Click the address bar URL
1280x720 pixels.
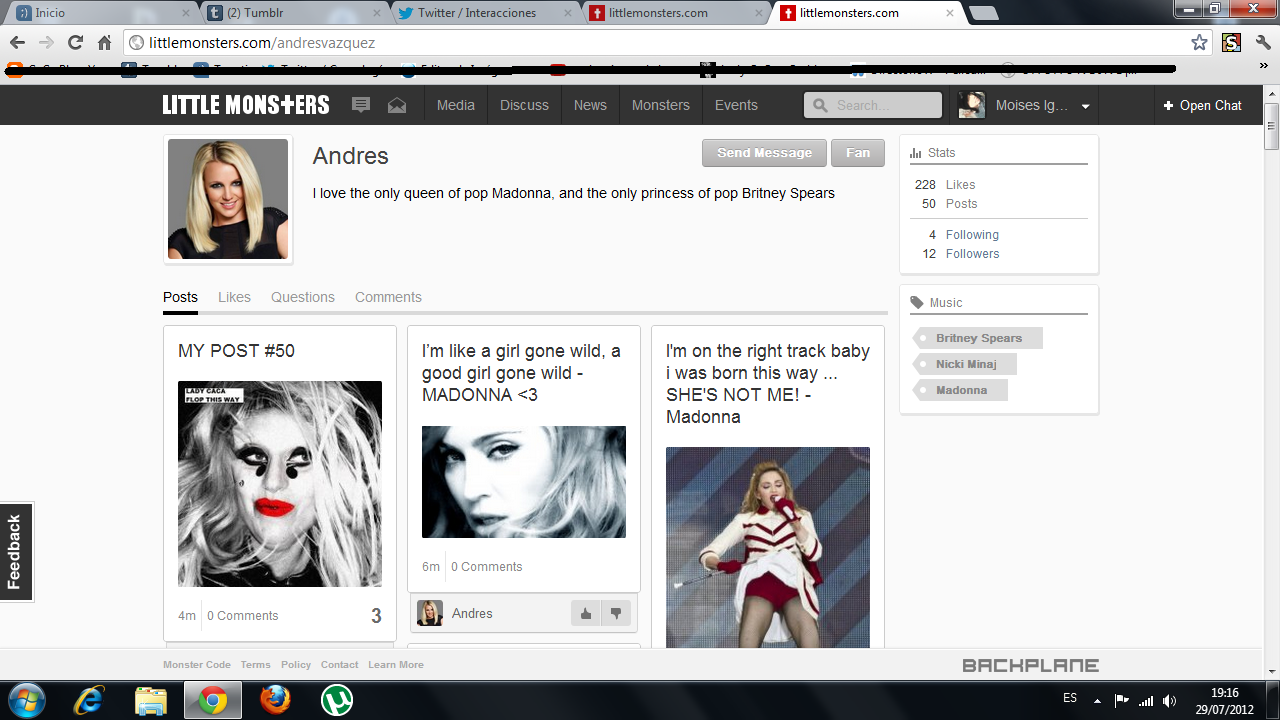(x=262, y=43)
